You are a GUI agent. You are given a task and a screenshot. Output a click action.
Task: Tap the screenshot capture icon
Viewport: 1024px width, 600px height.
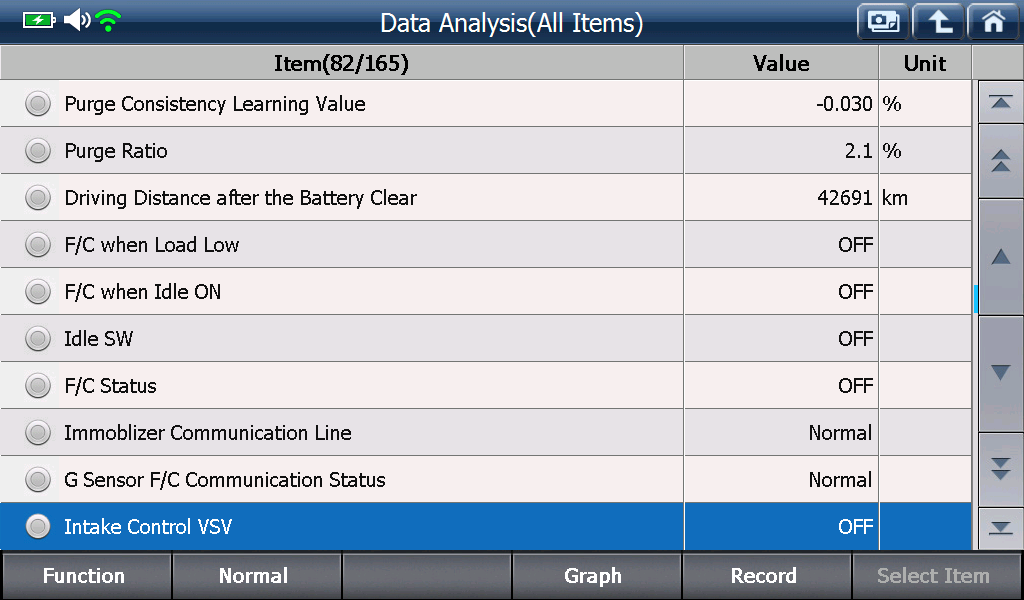tap(883, 22)
